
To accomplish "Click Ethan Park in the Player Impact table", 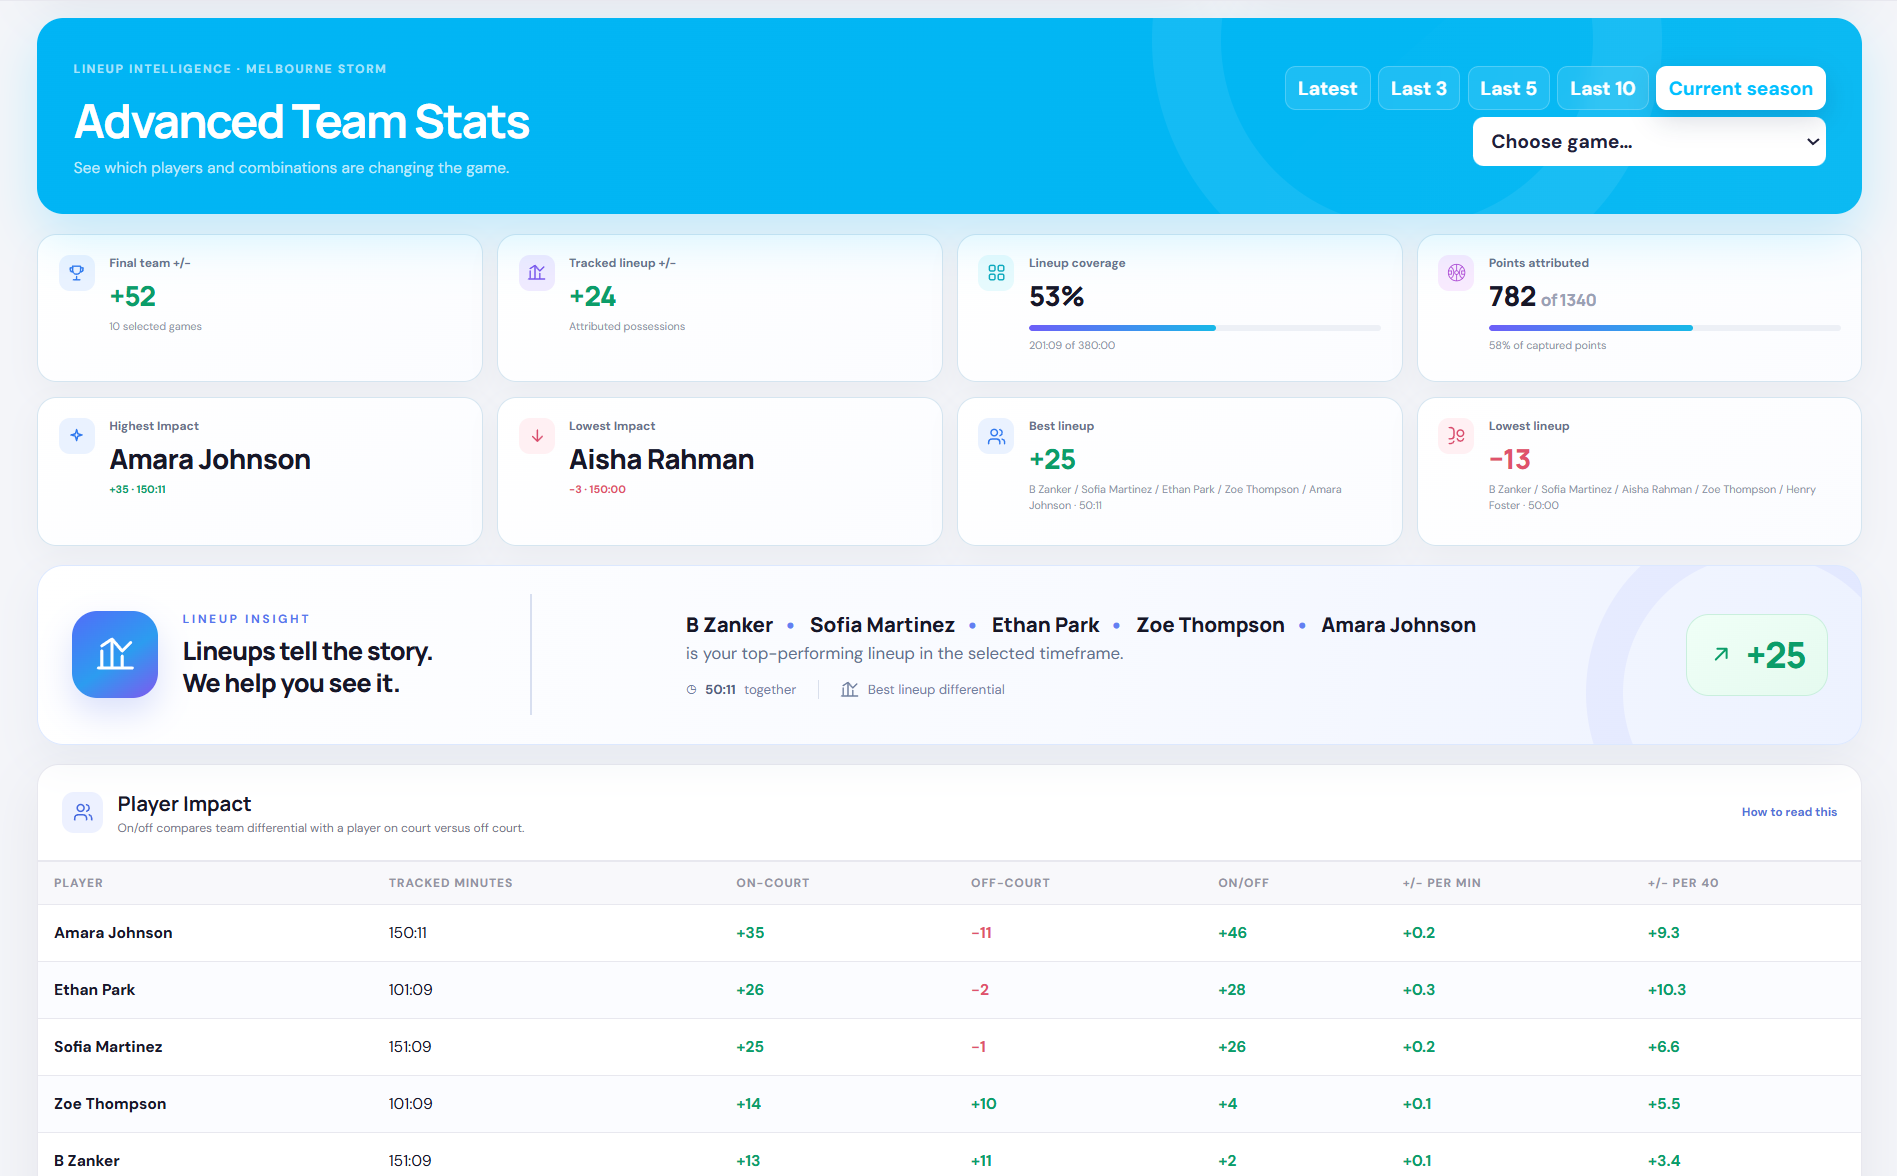I will point(94,990).
